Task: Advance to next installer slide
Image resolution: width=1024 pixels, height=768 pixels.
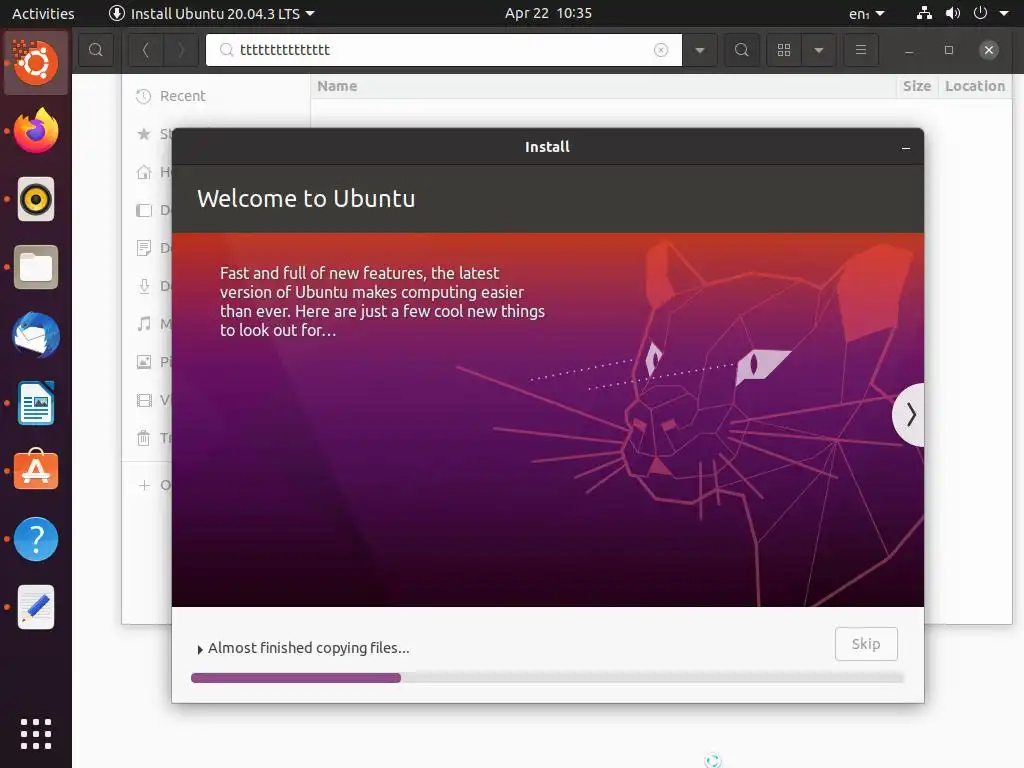Action: point(910,415)
